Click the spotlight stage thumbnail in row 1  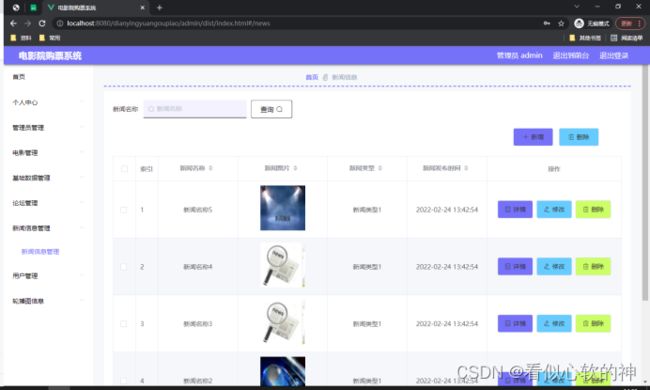point(283,208)
